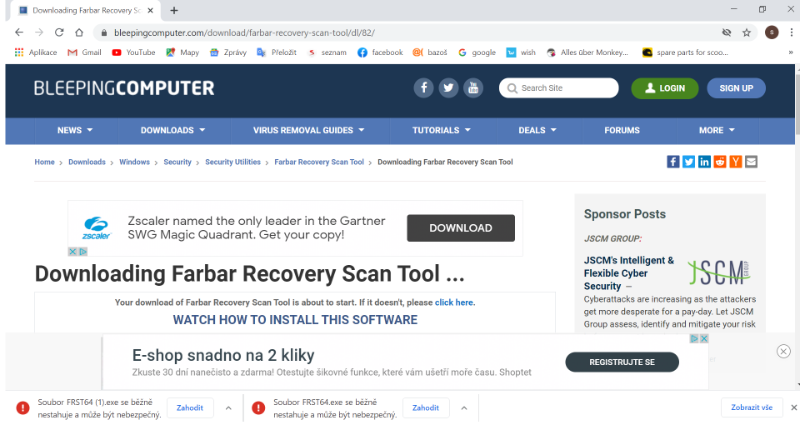Open a new browser tab
The width and height of the screenshot is (800, 425).
174,10
